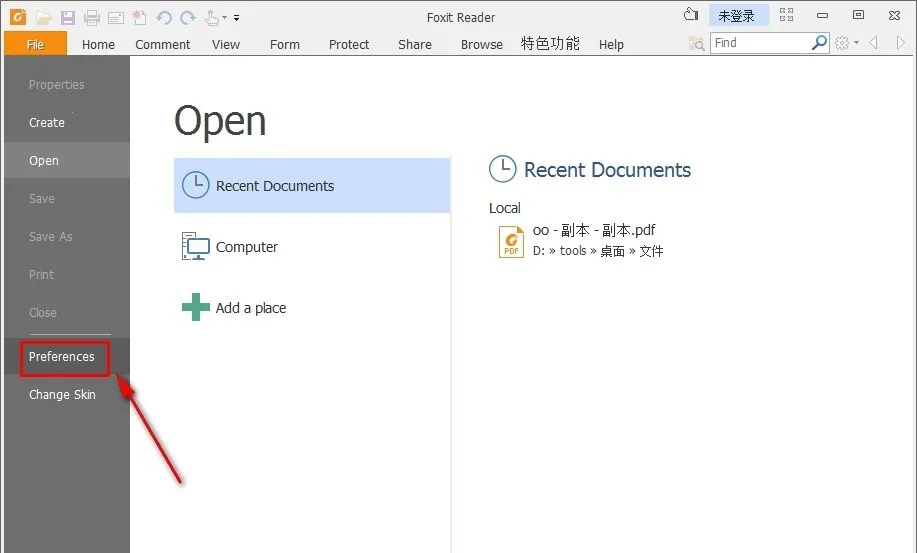This screenshot has width=917, height=553.
Task: Open Preferences in the File sidebar
Action: [65, 357]
